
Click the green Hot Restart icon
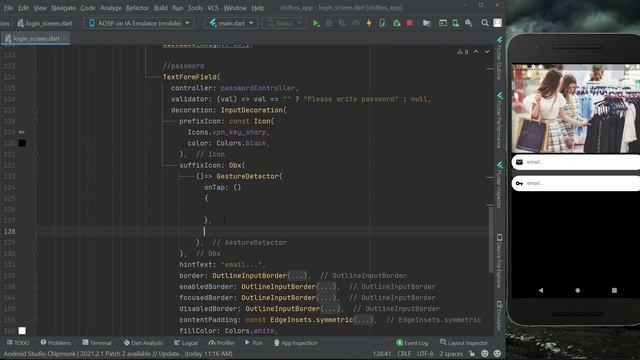click(396, 23)
